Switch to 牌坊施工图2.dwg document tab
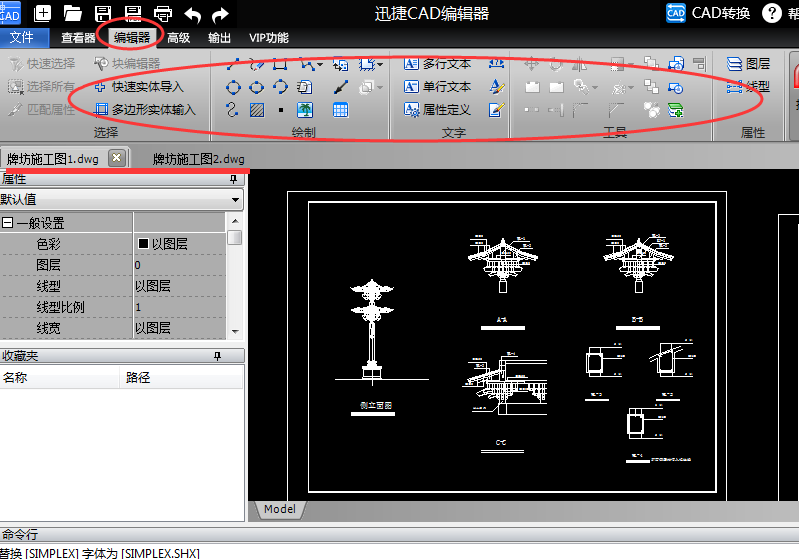The image size is (799, 559). [x=198, y=159]
